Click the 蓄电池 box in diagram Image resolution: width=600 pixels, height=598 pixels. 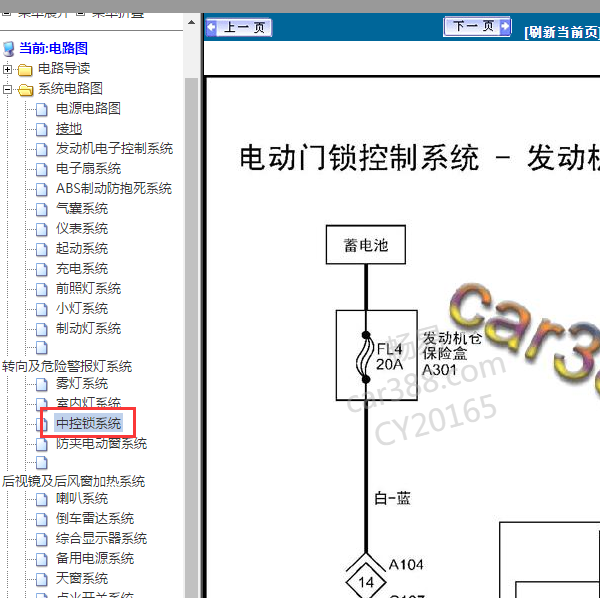tap(365, 245)
